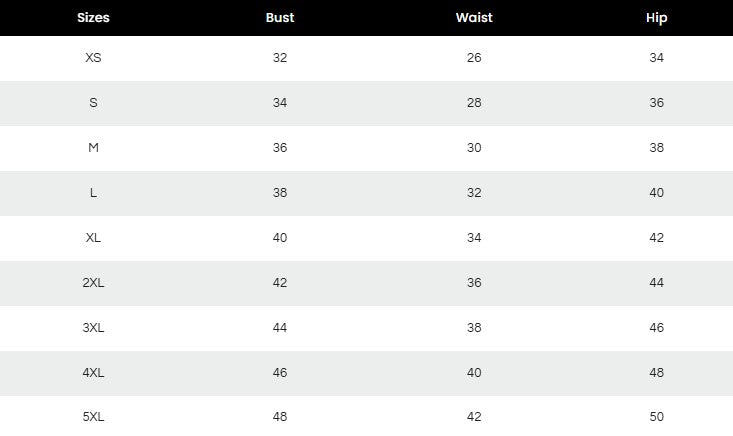Select the S size row label
The image size is (733, 436).
[93, 103]
